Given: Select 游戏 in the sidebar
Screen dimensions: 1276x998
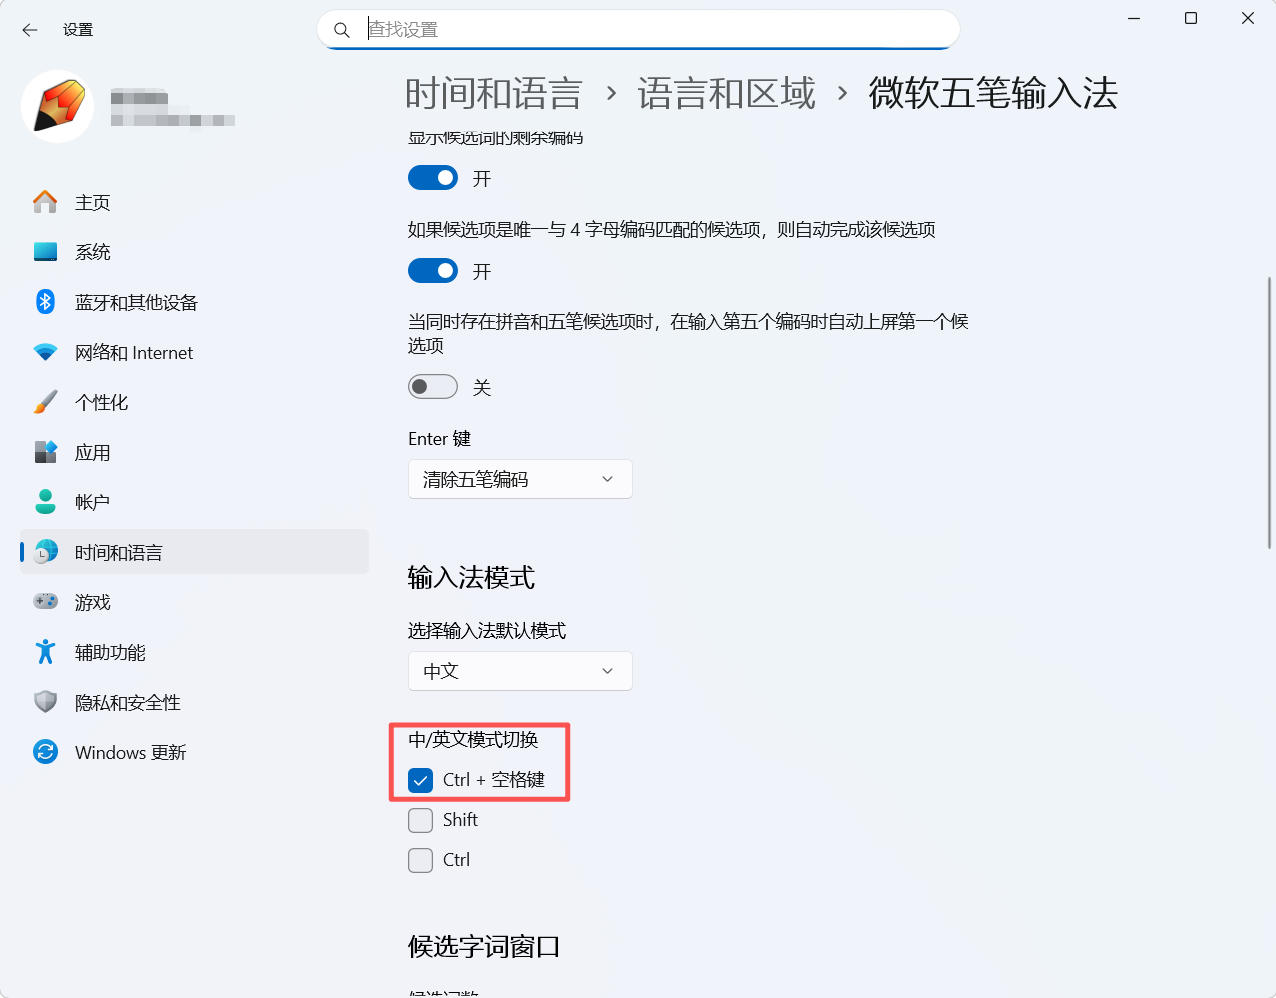Looking at the screenshot, I should pyautogui.click(x=93, y=602).
